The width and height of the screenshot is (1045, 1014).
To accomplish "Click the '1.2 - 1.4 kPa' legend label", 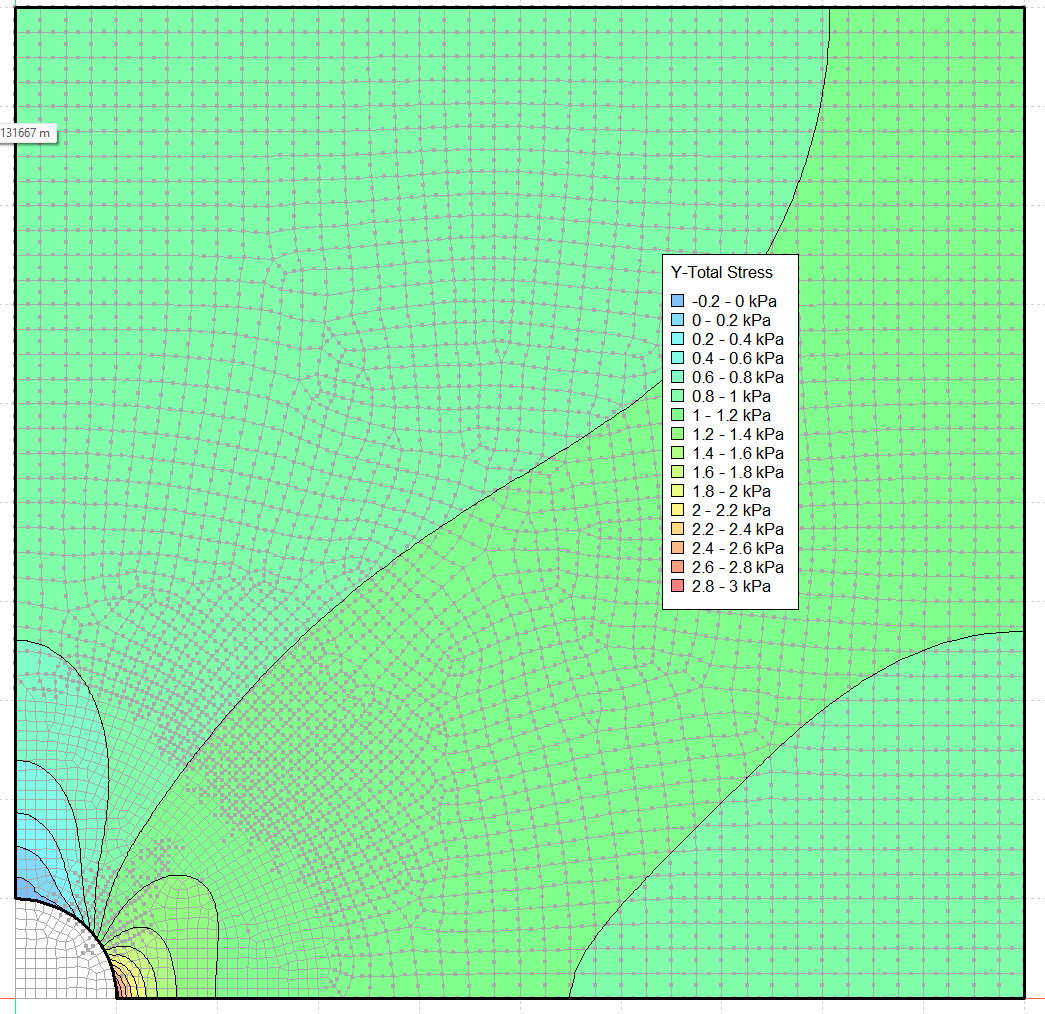I will pos(738,434).
